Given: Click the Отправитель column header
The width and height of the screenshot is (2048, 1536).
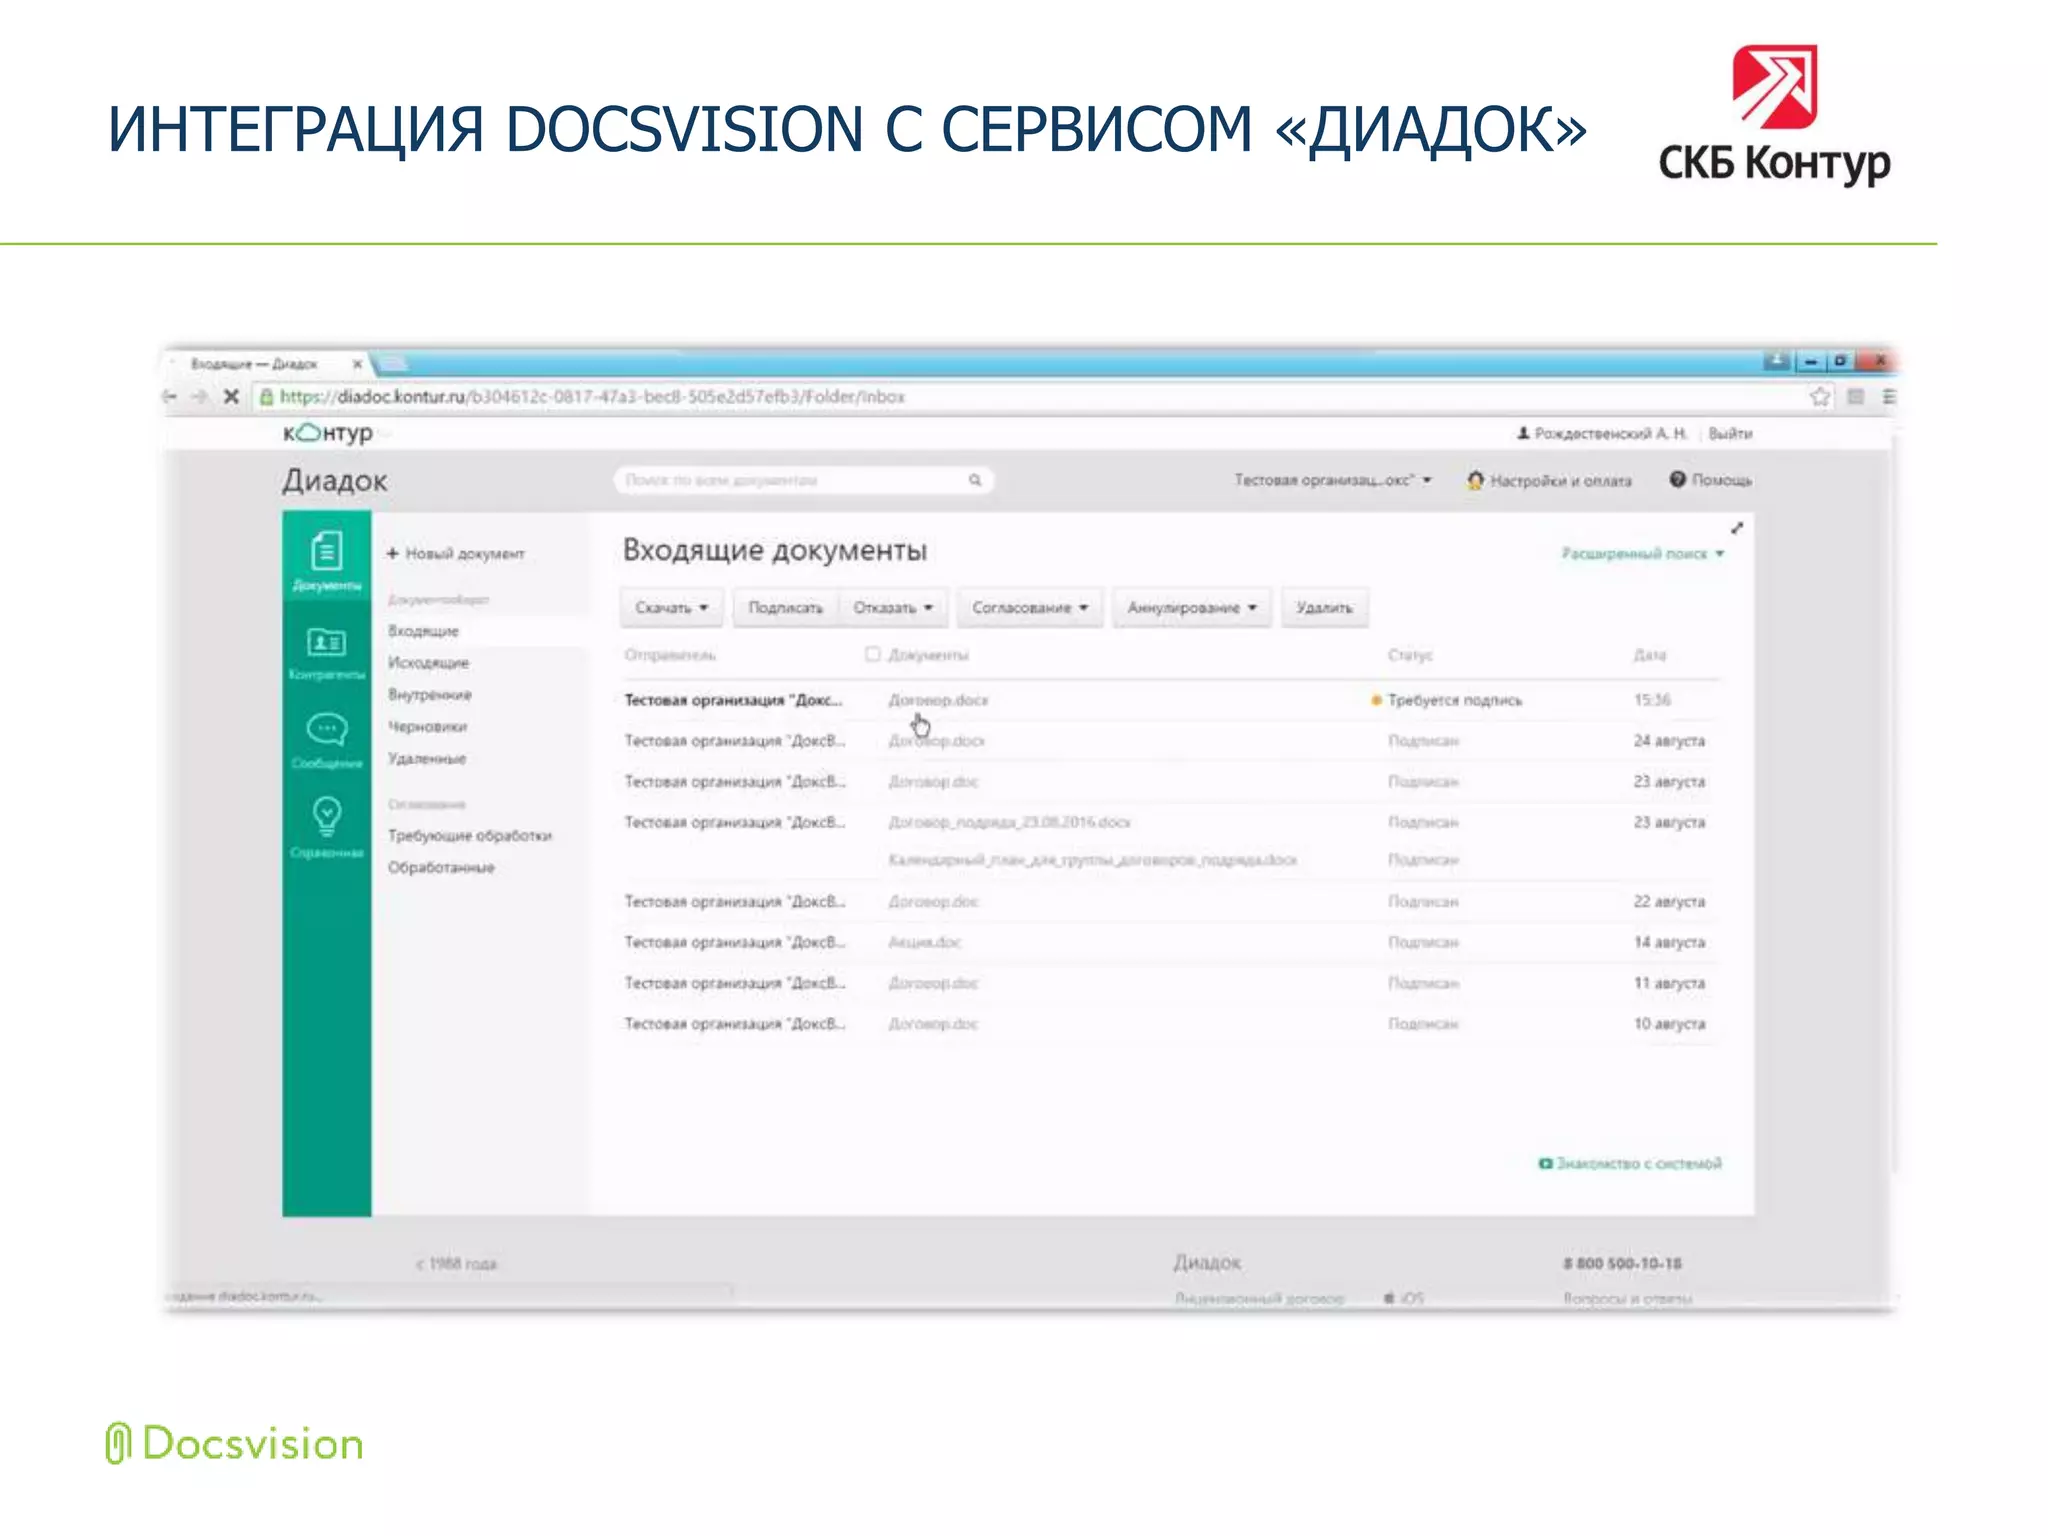Looking at the screenshot, I should click(x=670, y=655).
